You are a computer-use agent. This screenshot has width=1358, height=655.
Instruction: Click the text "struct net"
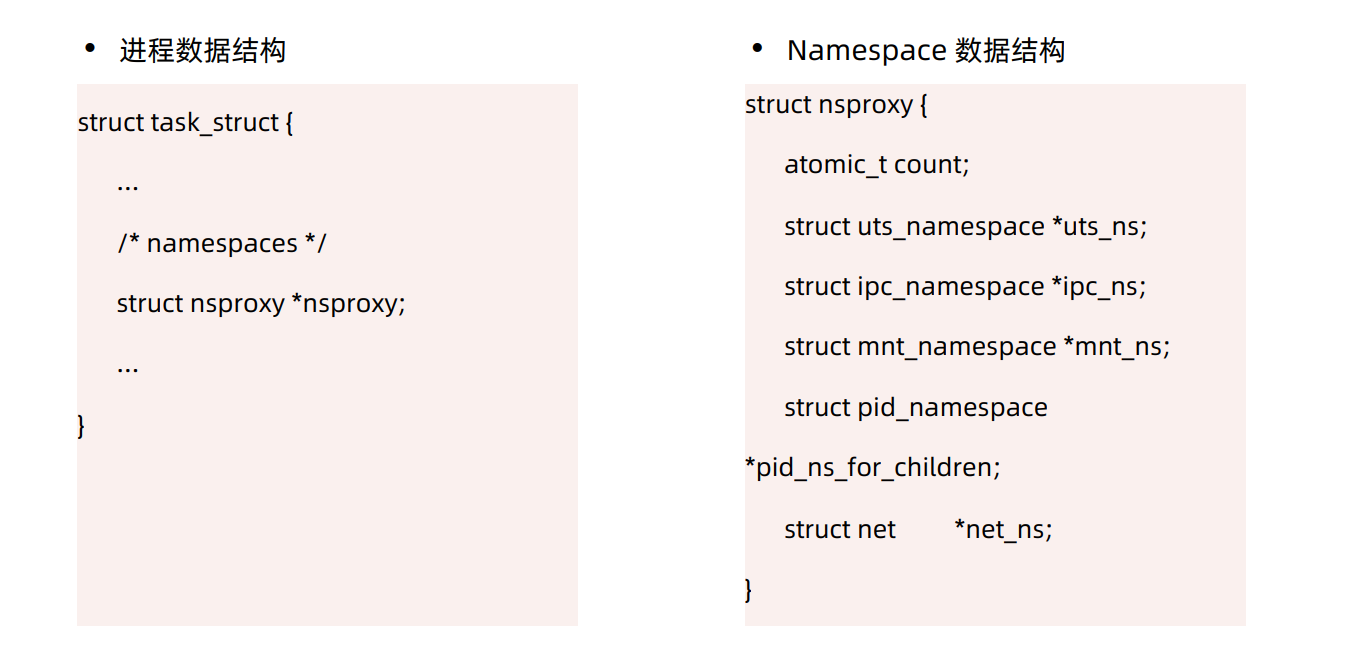[x=840, y=529]
